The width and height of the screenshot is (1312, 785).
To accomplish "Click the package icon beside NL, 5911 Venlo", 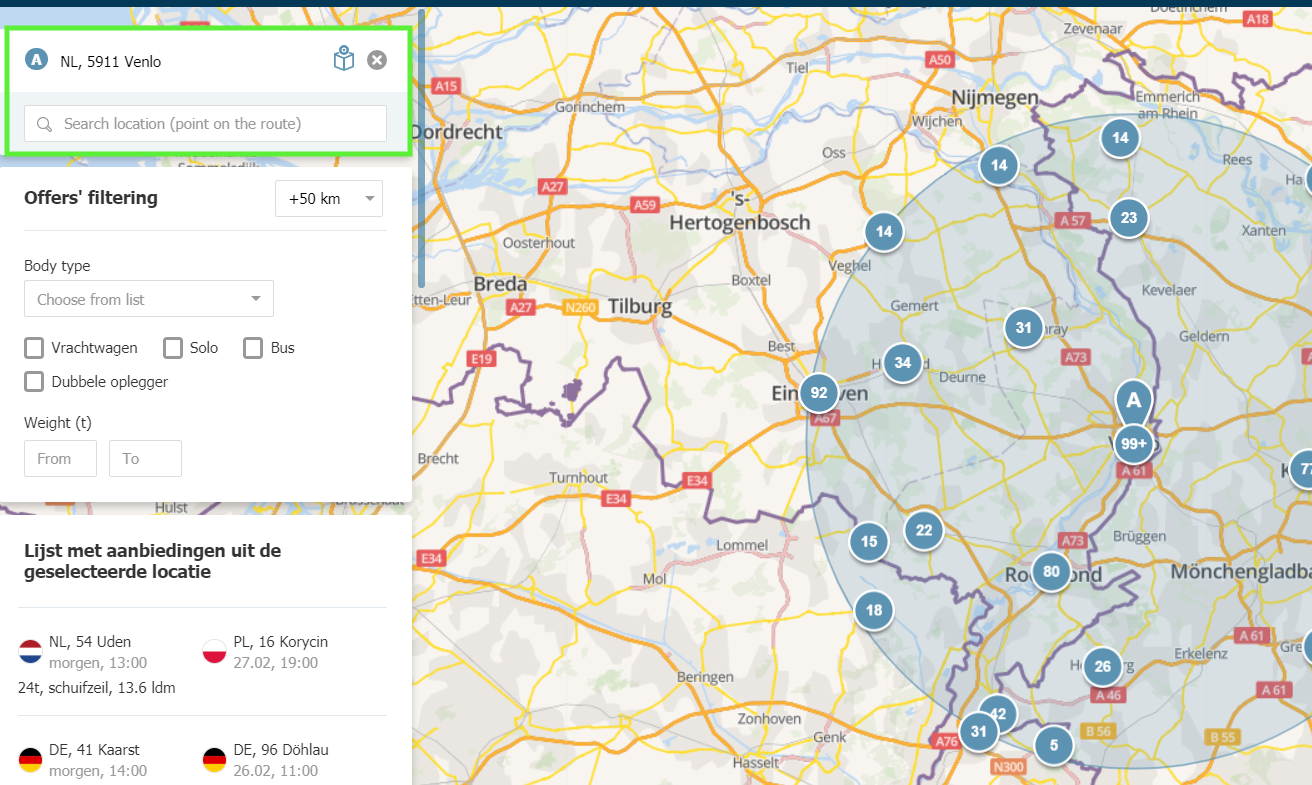I will coord(344,60).
